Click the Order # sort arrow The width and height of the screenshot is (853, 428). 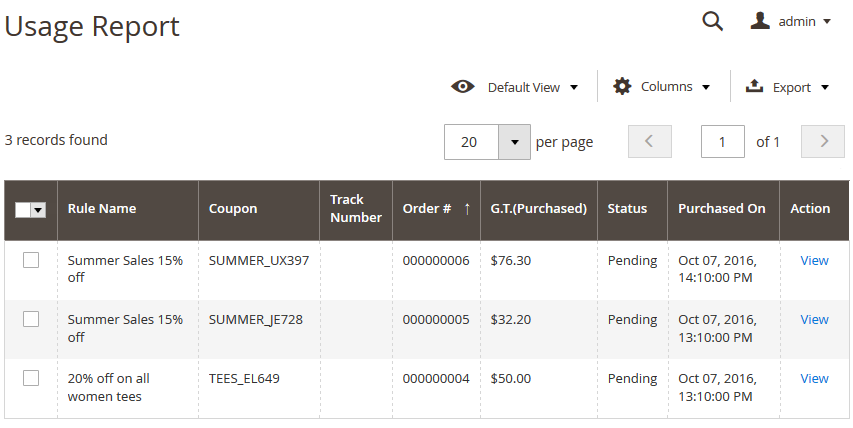click(x=467, y=209)
